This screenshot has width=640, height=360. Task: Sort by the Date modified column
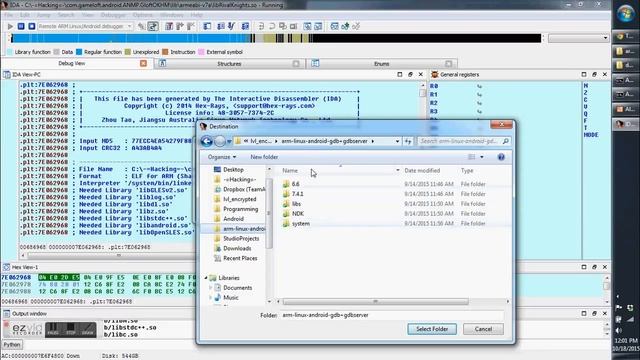(x=422, y=171)
